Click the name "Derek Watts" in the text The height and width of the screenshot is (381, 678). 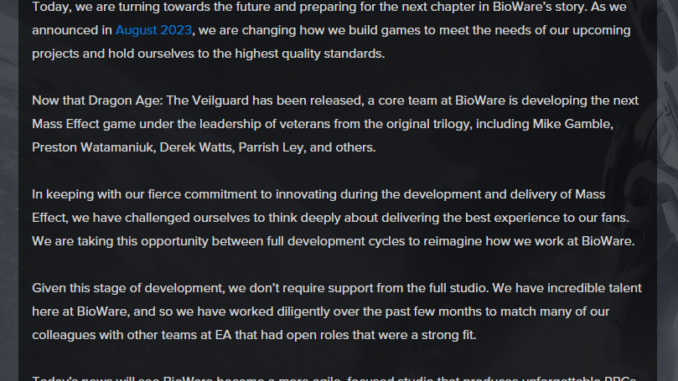(196, 147)
